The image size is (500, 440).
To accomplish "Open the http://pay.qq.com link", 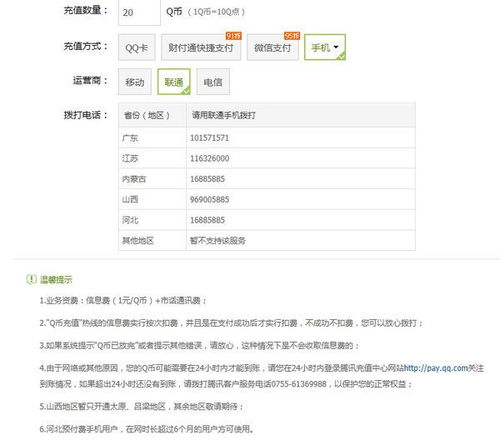I will coord(436,368).
